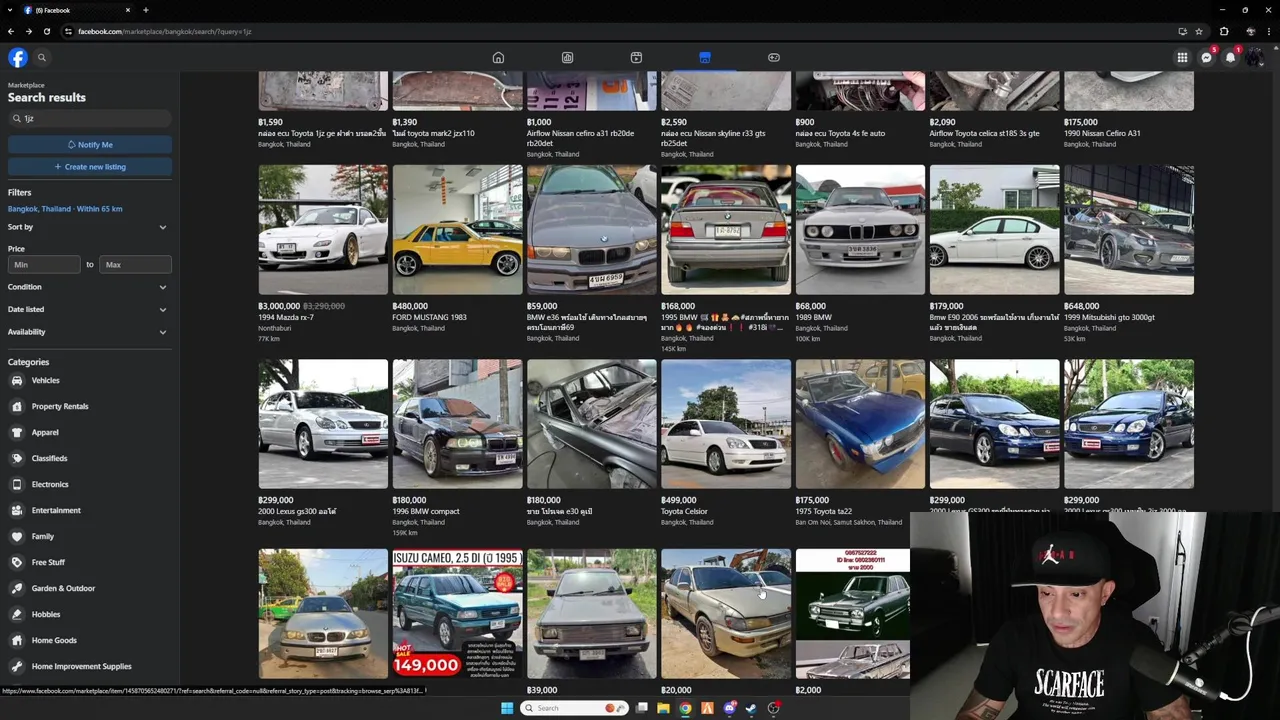Open File Explorer from the taskbar
Viewport: 1280px width, 720px height.
coord(663,708)
